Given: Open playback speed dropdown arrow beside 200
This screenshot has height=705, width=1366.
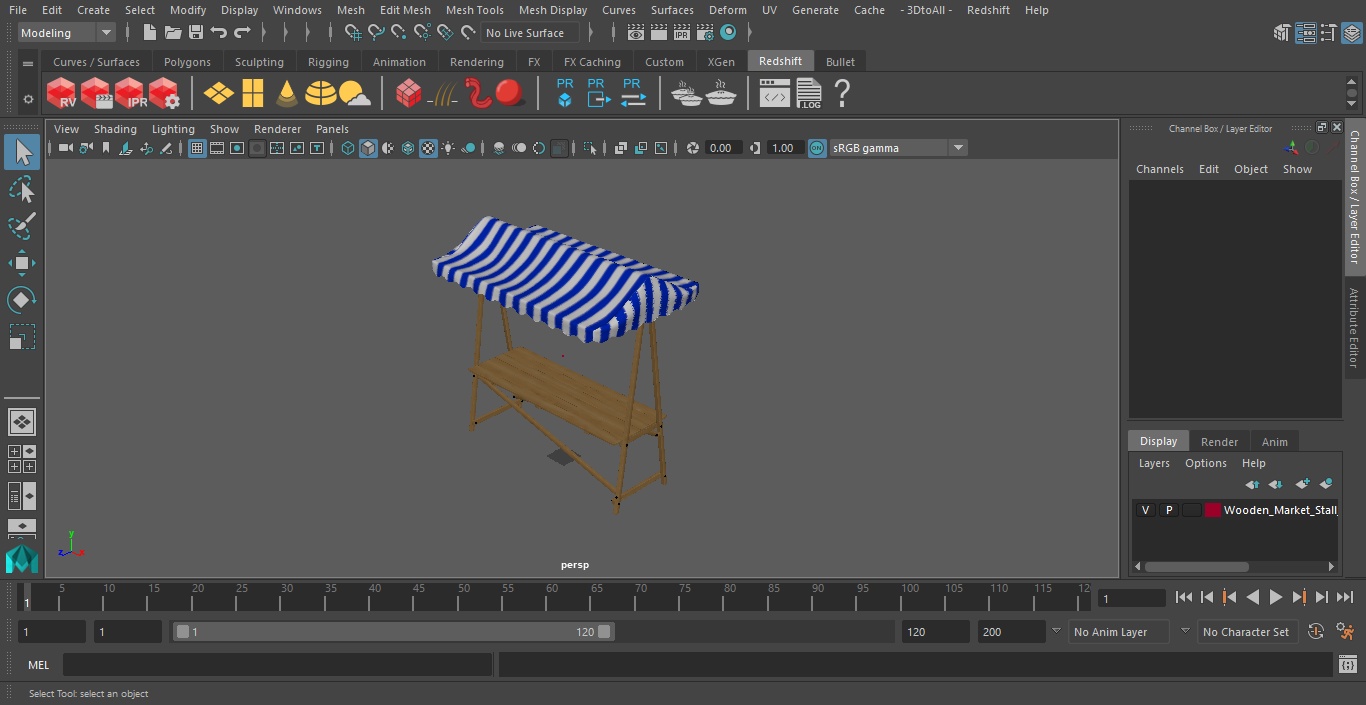Looking at the screenshot, I should [1055, 632].
